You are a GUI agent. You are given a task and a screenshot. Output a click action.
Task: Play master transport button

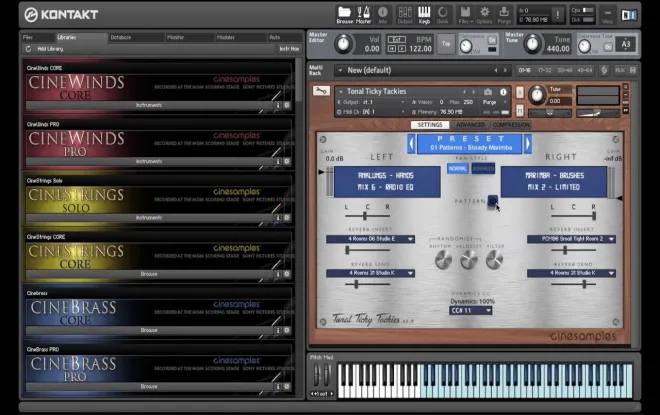[402, 49]
